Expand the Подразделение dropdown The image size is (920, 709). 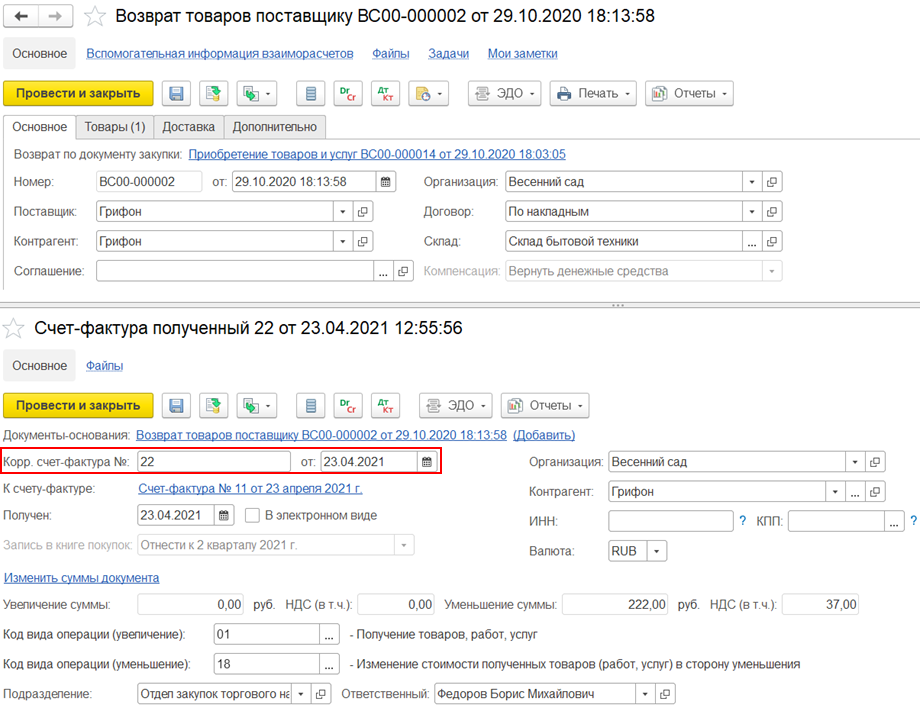click(x=300, y=694)
